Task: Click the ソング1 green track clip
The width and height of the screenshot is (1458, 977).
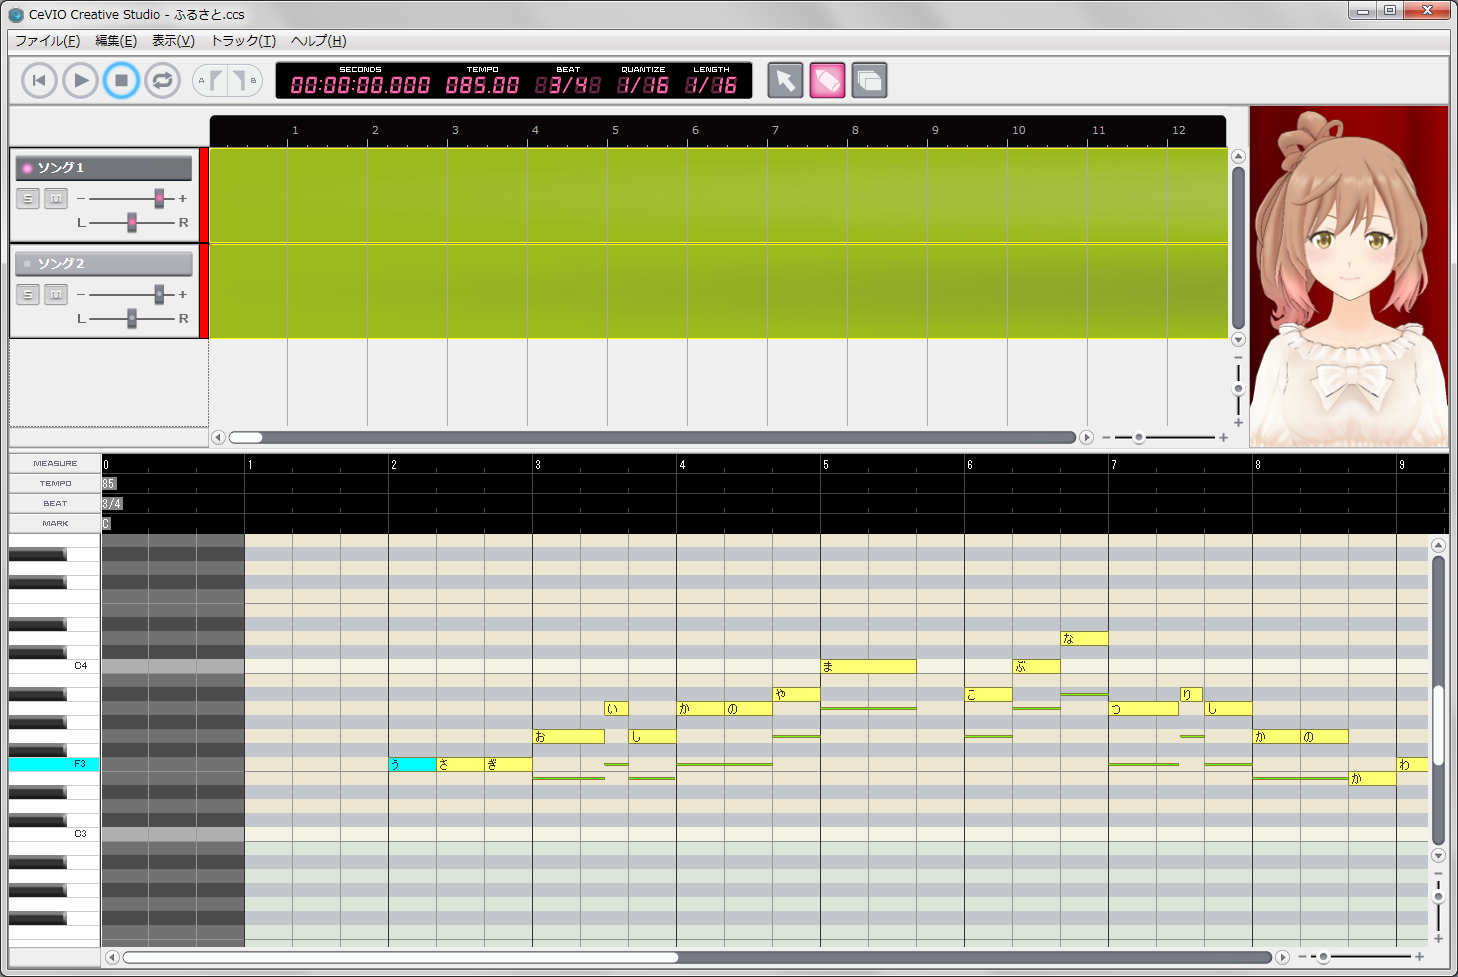Action: tap(718, 195)
